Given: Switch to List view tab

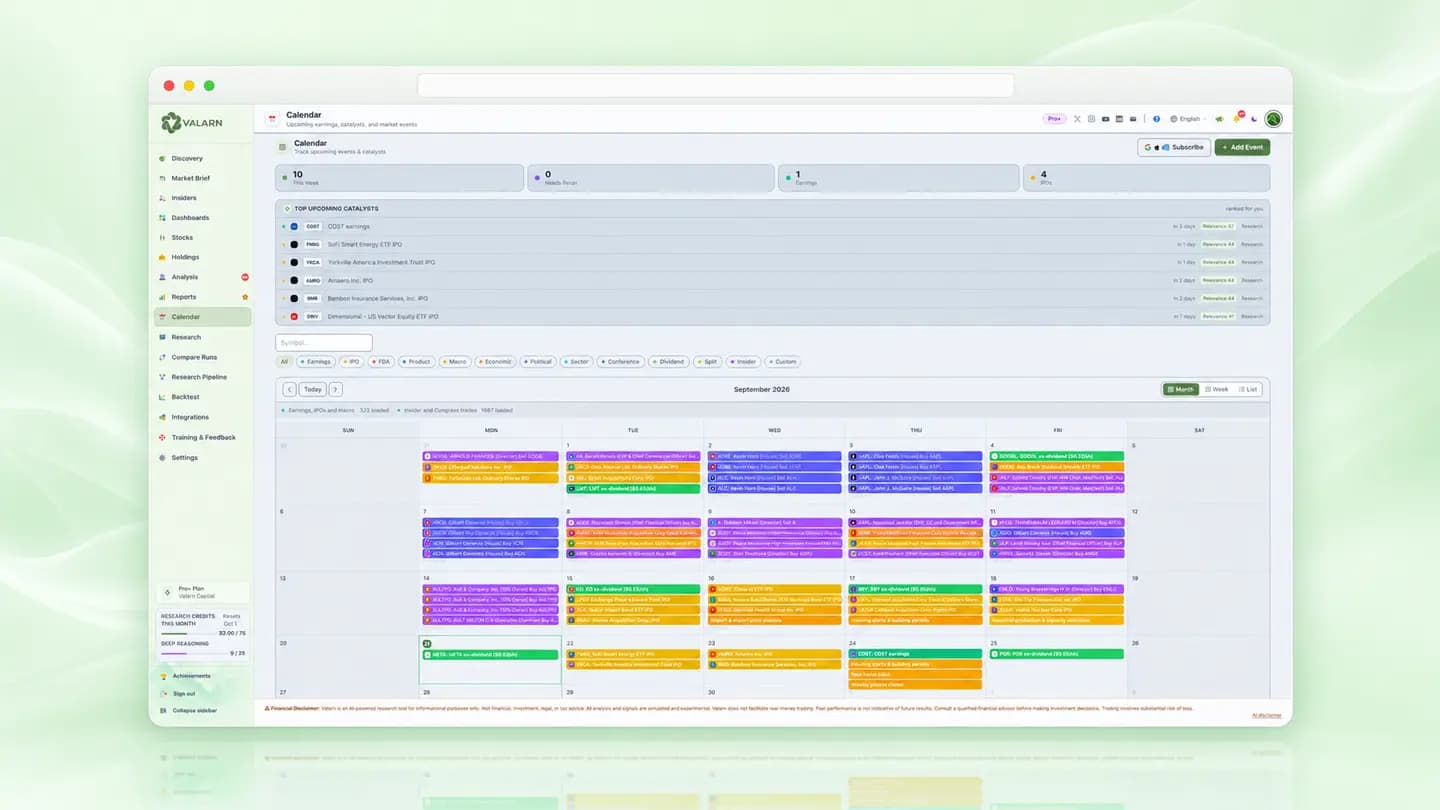Looking at the screenshot, I should tap(1248, 389).
